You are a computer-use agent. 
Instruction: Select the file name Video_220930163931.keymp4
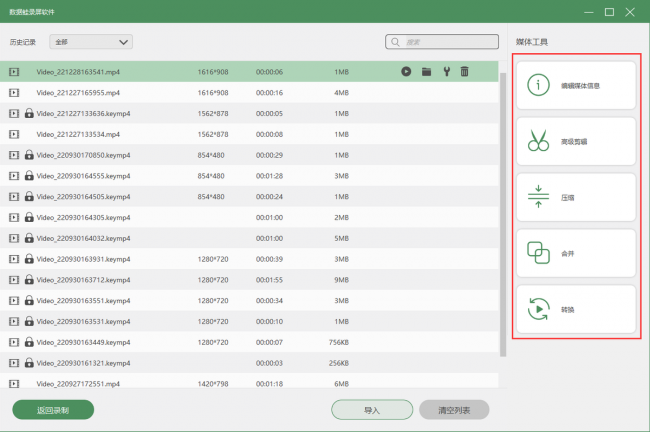pos(83,259)
